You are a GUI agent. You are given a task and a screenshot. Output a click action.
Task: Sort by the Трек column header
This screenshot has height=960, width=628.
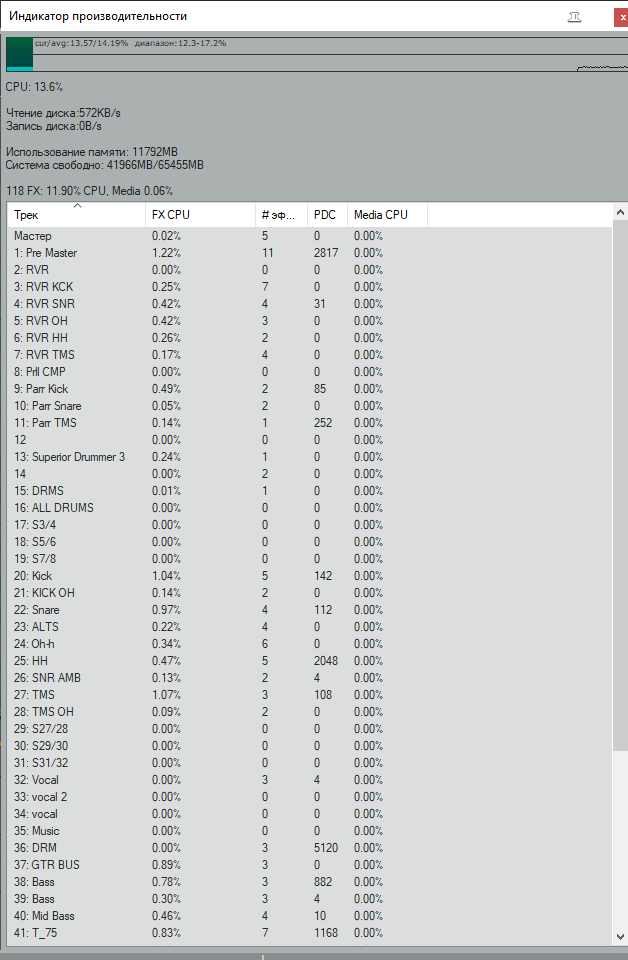(x=76, y=215)
